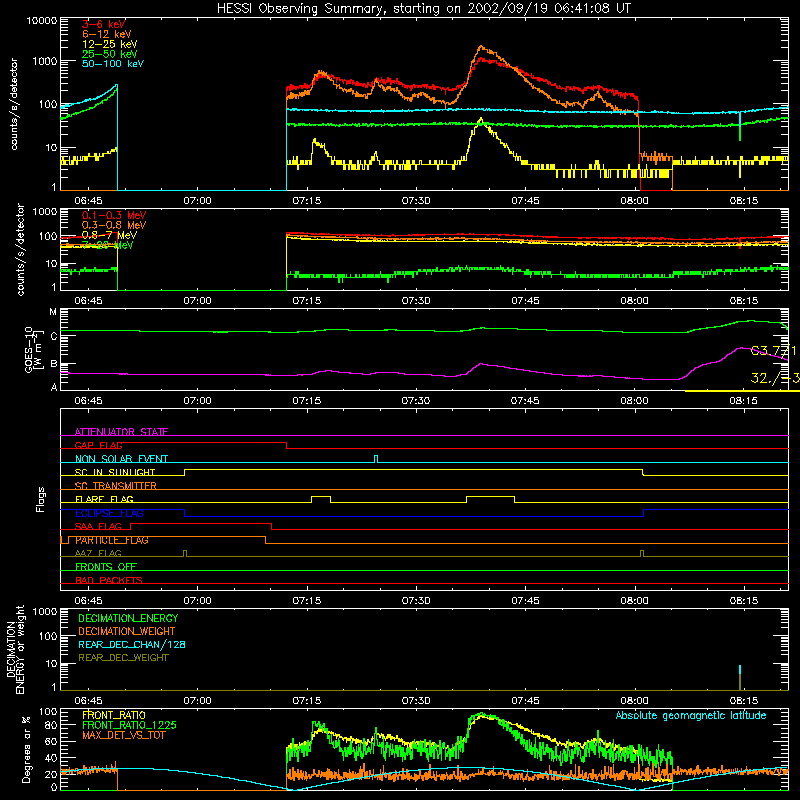Click the yellow 12-25 keV legend entry
This screenshot has height=800, width=800.
110,44
